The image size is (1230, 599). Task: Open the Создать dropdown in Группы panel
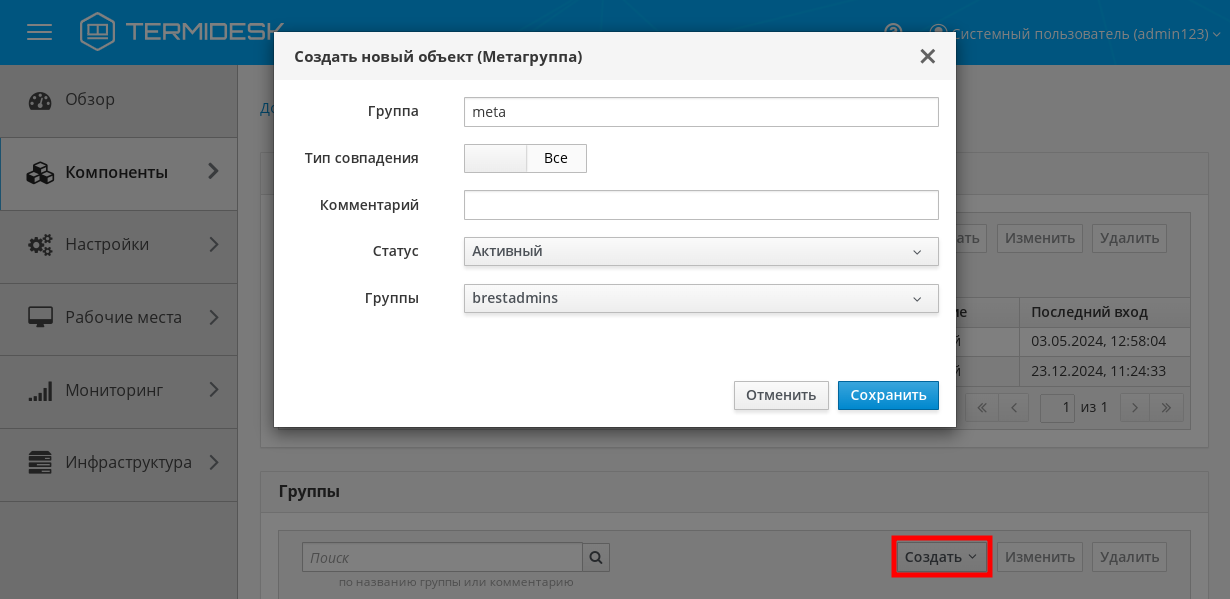pyautogui.click(x=941, y=557)
